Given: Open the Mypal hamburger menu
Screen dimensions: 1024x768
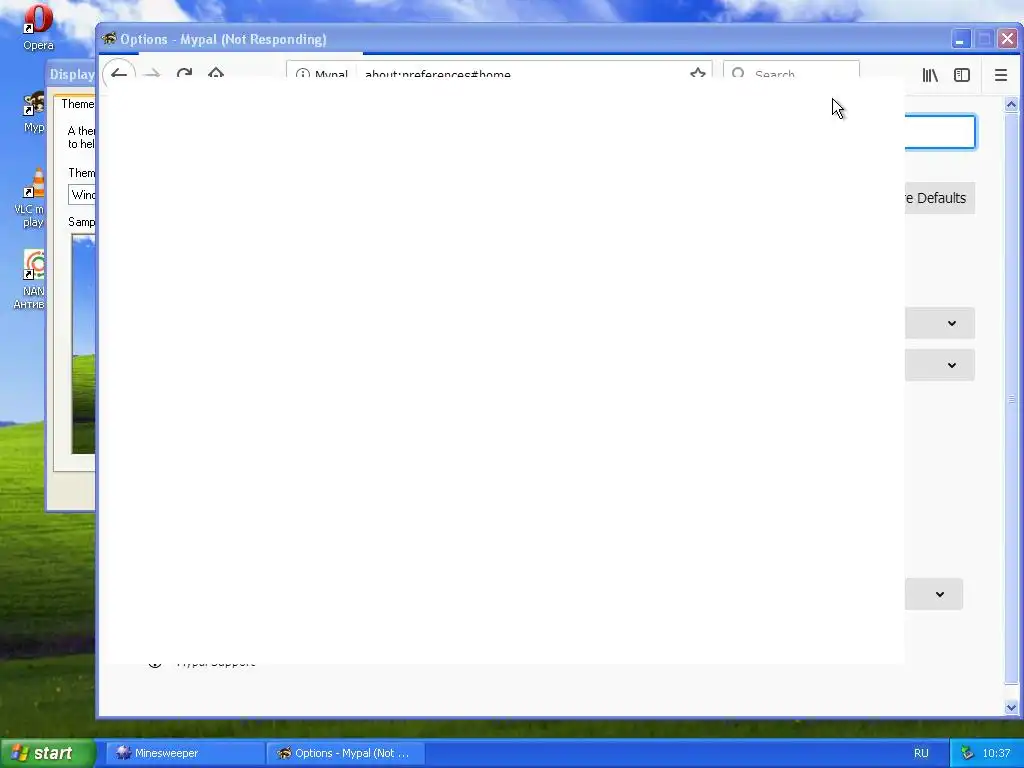Looking at the screenshot, I should click(1000, 75).
